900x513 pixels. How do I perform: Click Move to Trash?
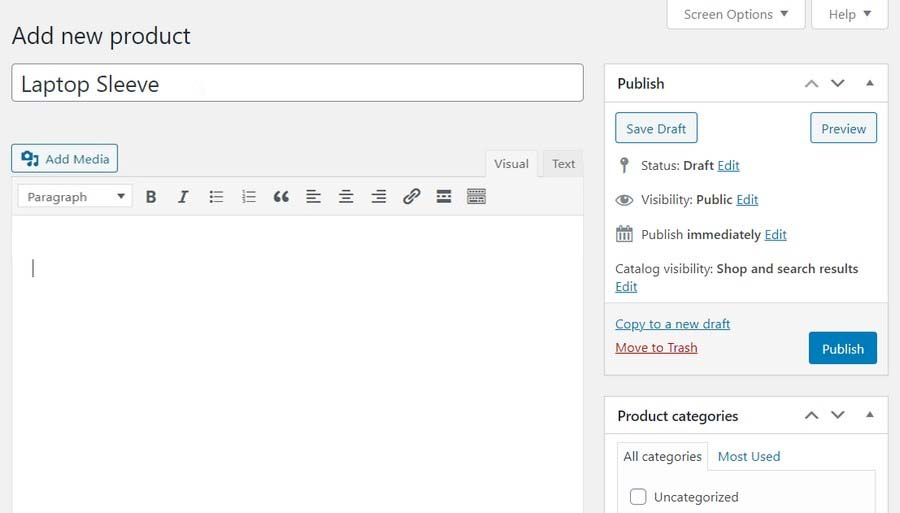(x=656, y=348)
